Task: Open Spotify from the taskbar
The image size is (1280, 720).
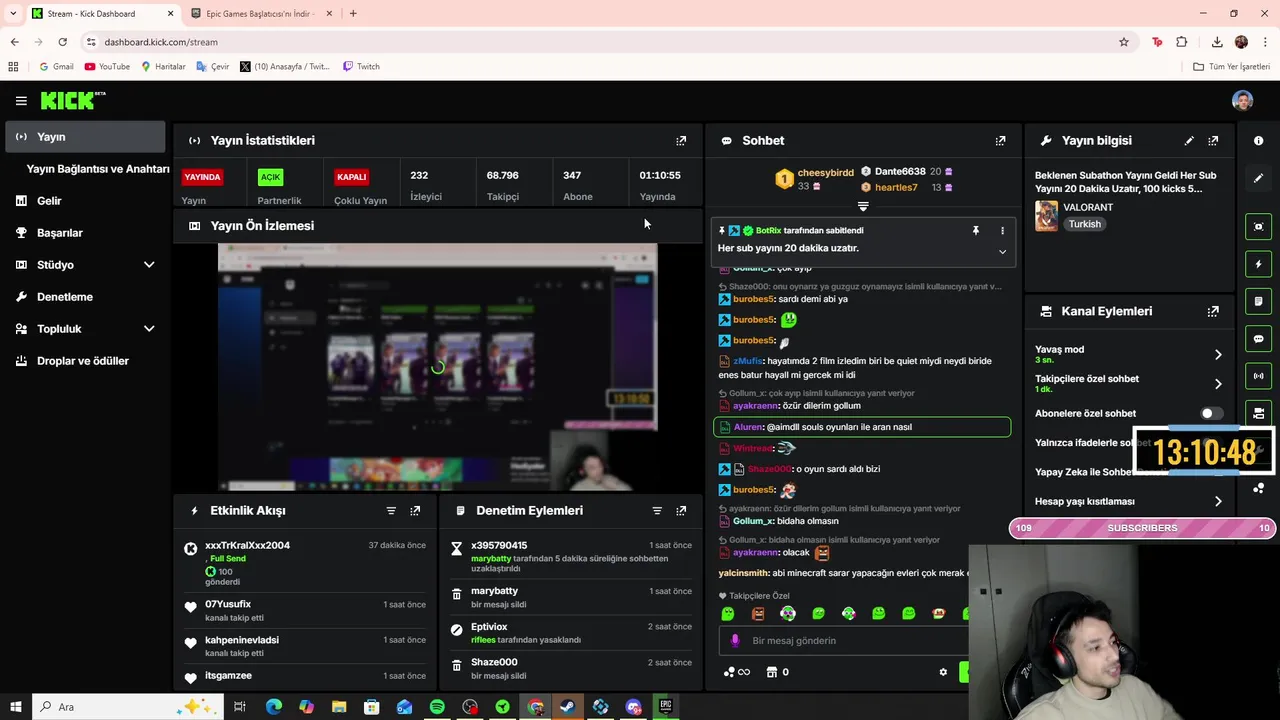Action: (x=437, y=707)
